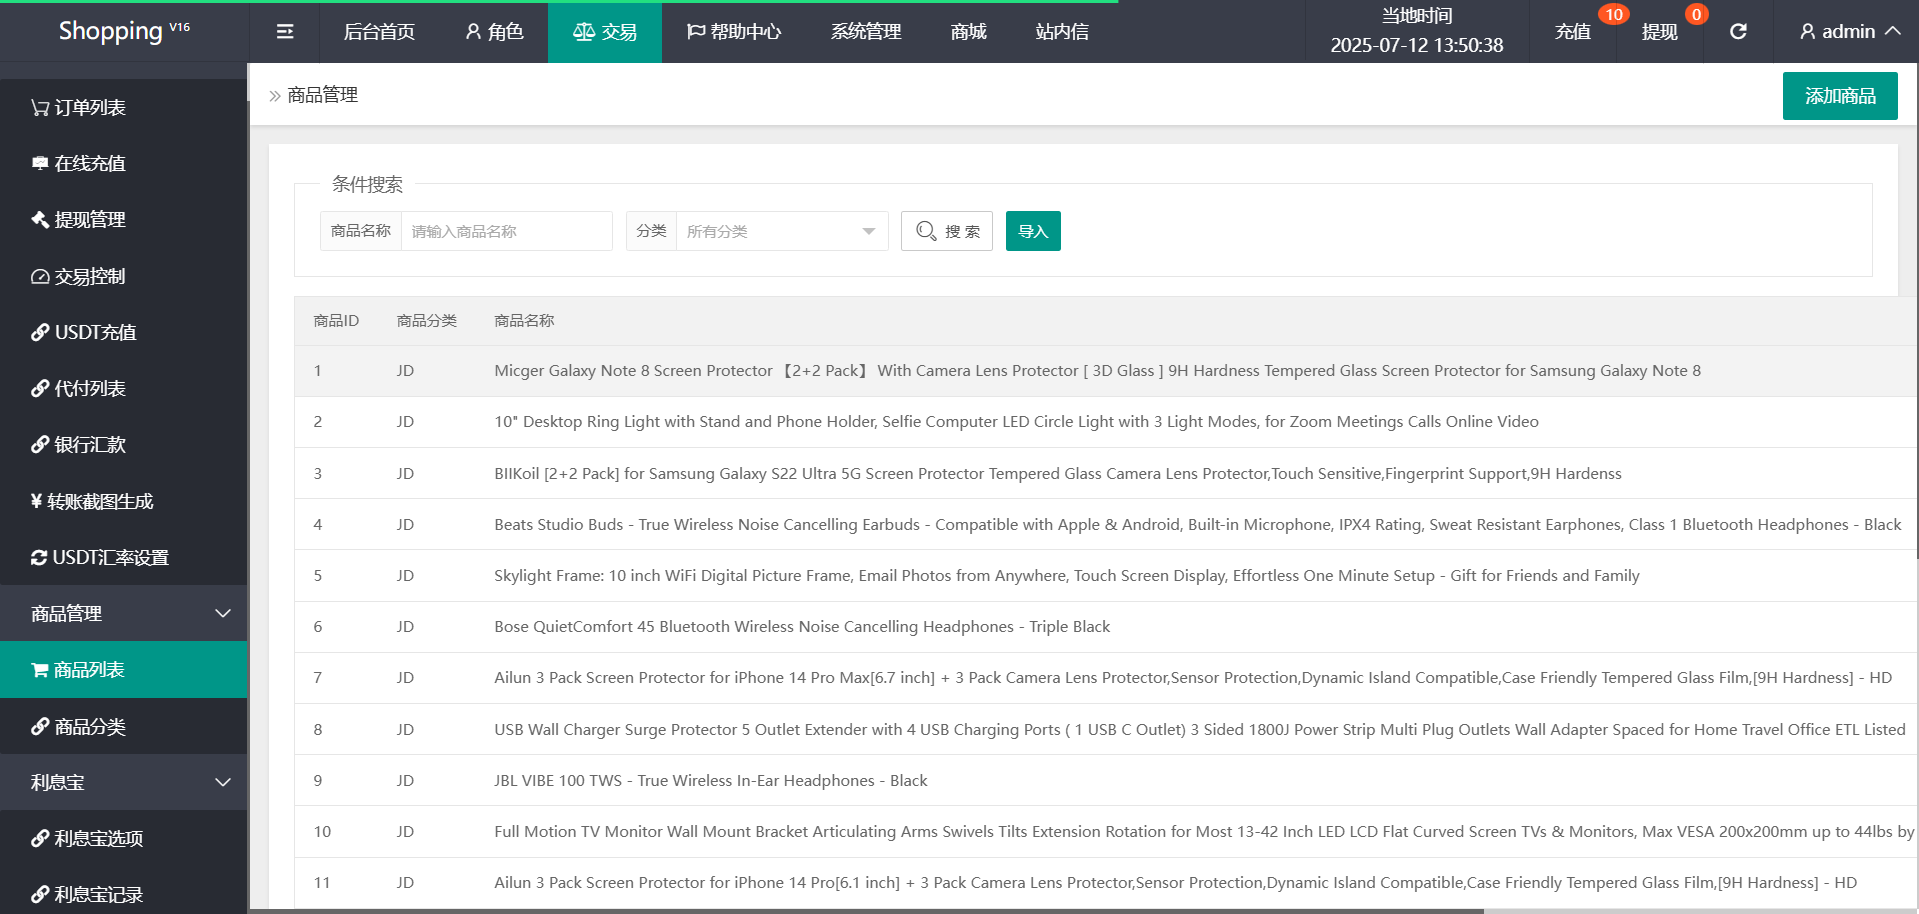Image resolution: width=1919 pixels, height=914 pixels.
Task: Select the 10" Desktop Ring Light product row
Action: click(1105, 422)
